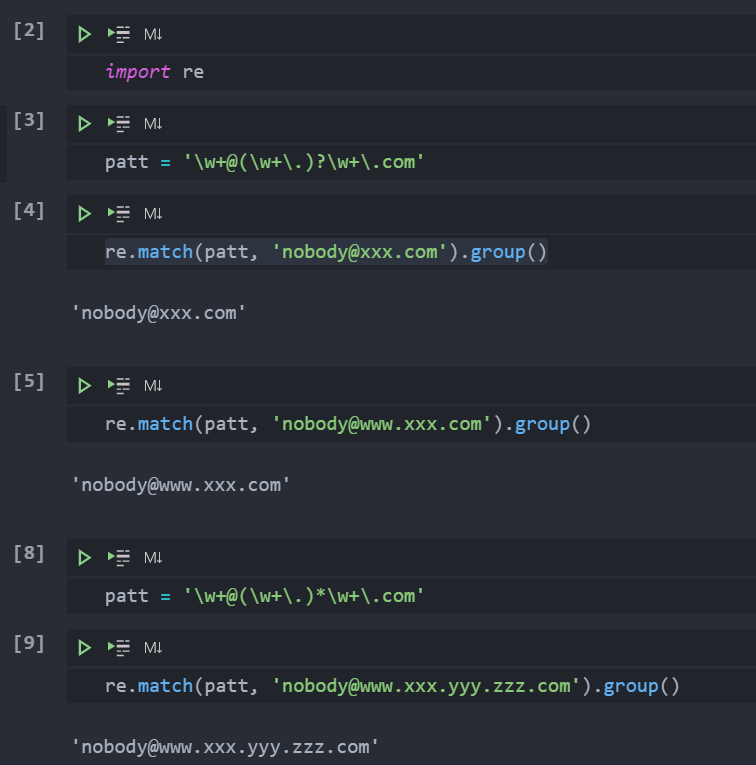The height and width of the screenshot is (765, 756).
Task: Click the 'import re' code line
Action: click(x=155, y=72)
